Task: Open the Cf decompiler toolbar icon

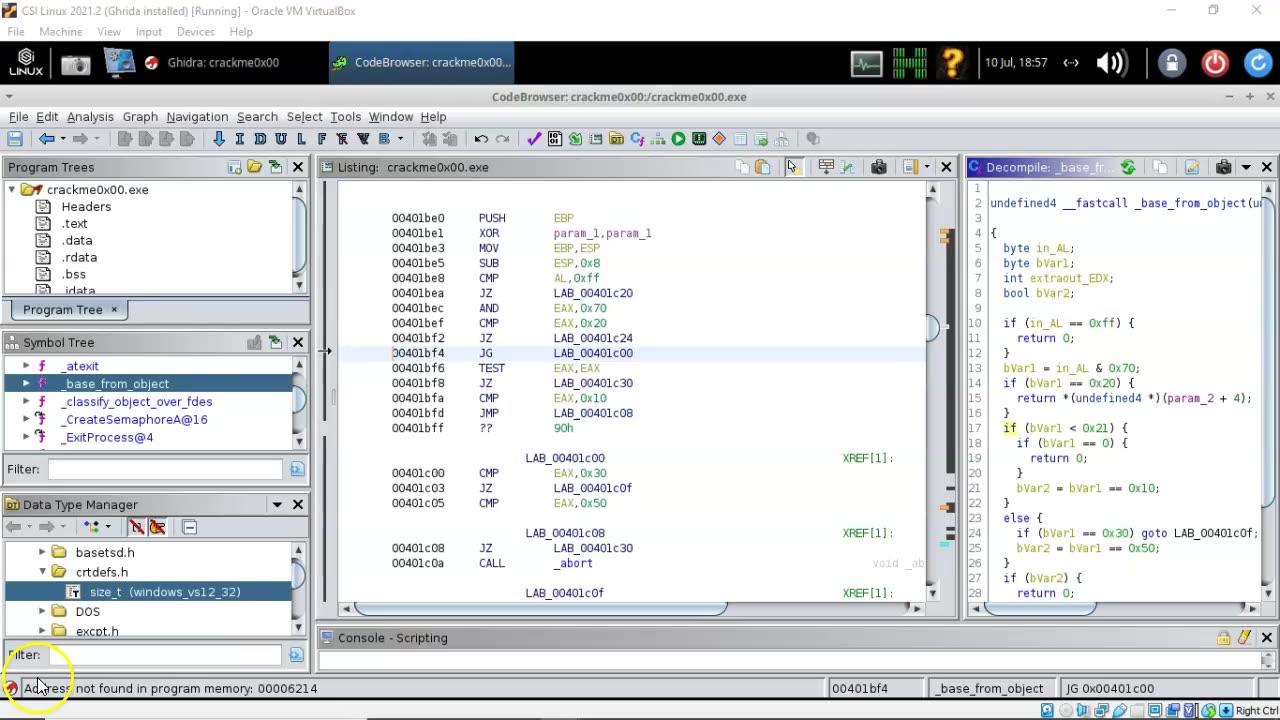Action: [x=637, y=139]
